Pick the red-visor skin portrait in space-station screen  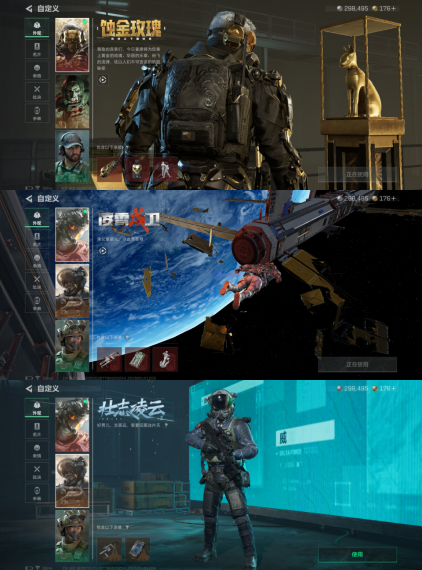72,234
